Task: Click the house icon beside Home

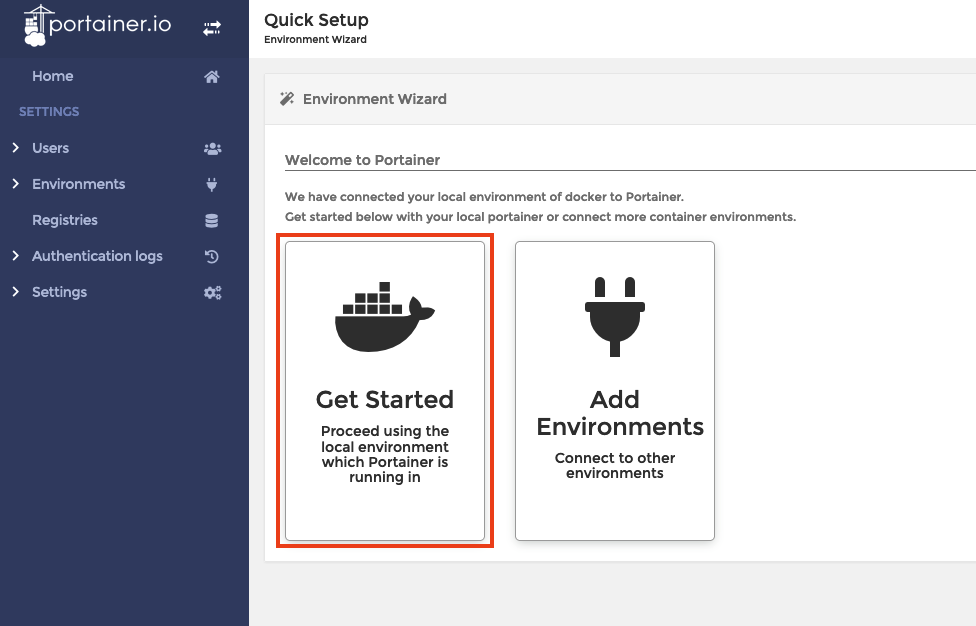Action: 212,77
